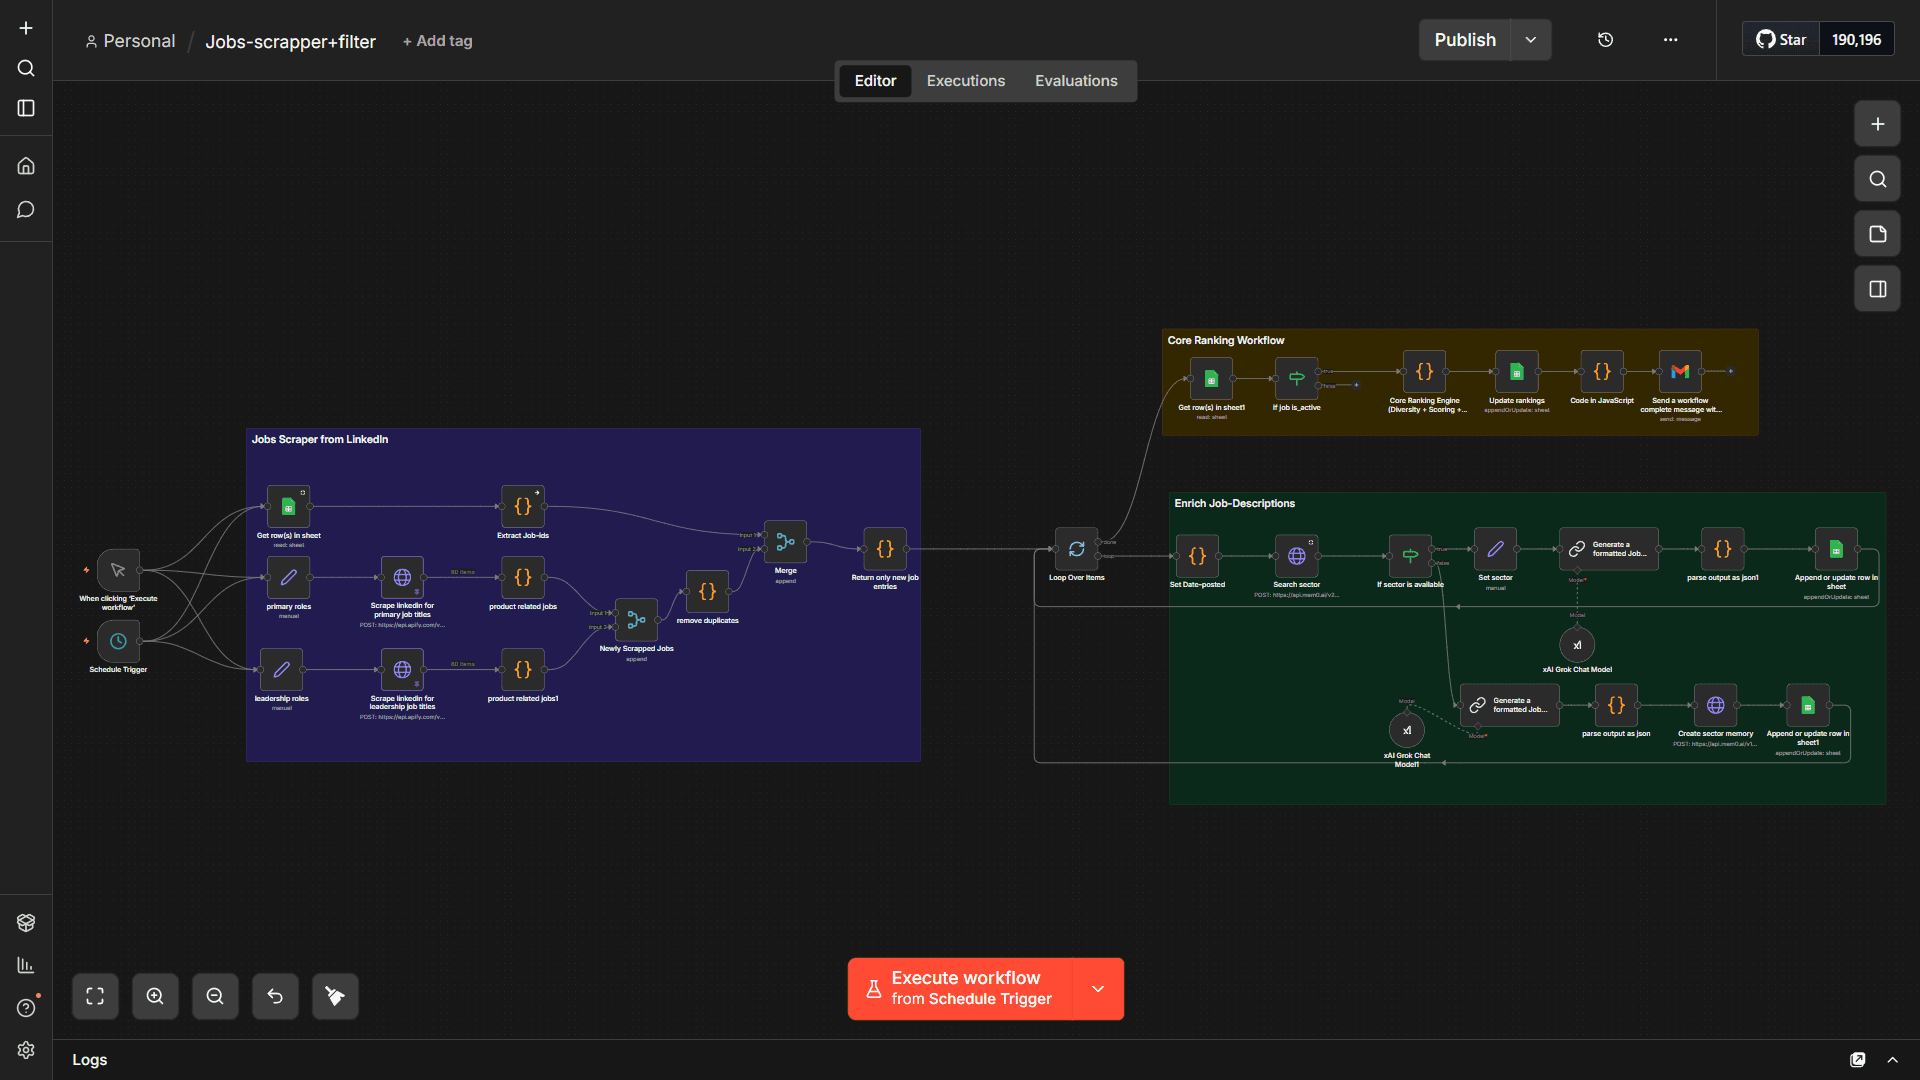View the 190,196 star count

coord(1856,40)
